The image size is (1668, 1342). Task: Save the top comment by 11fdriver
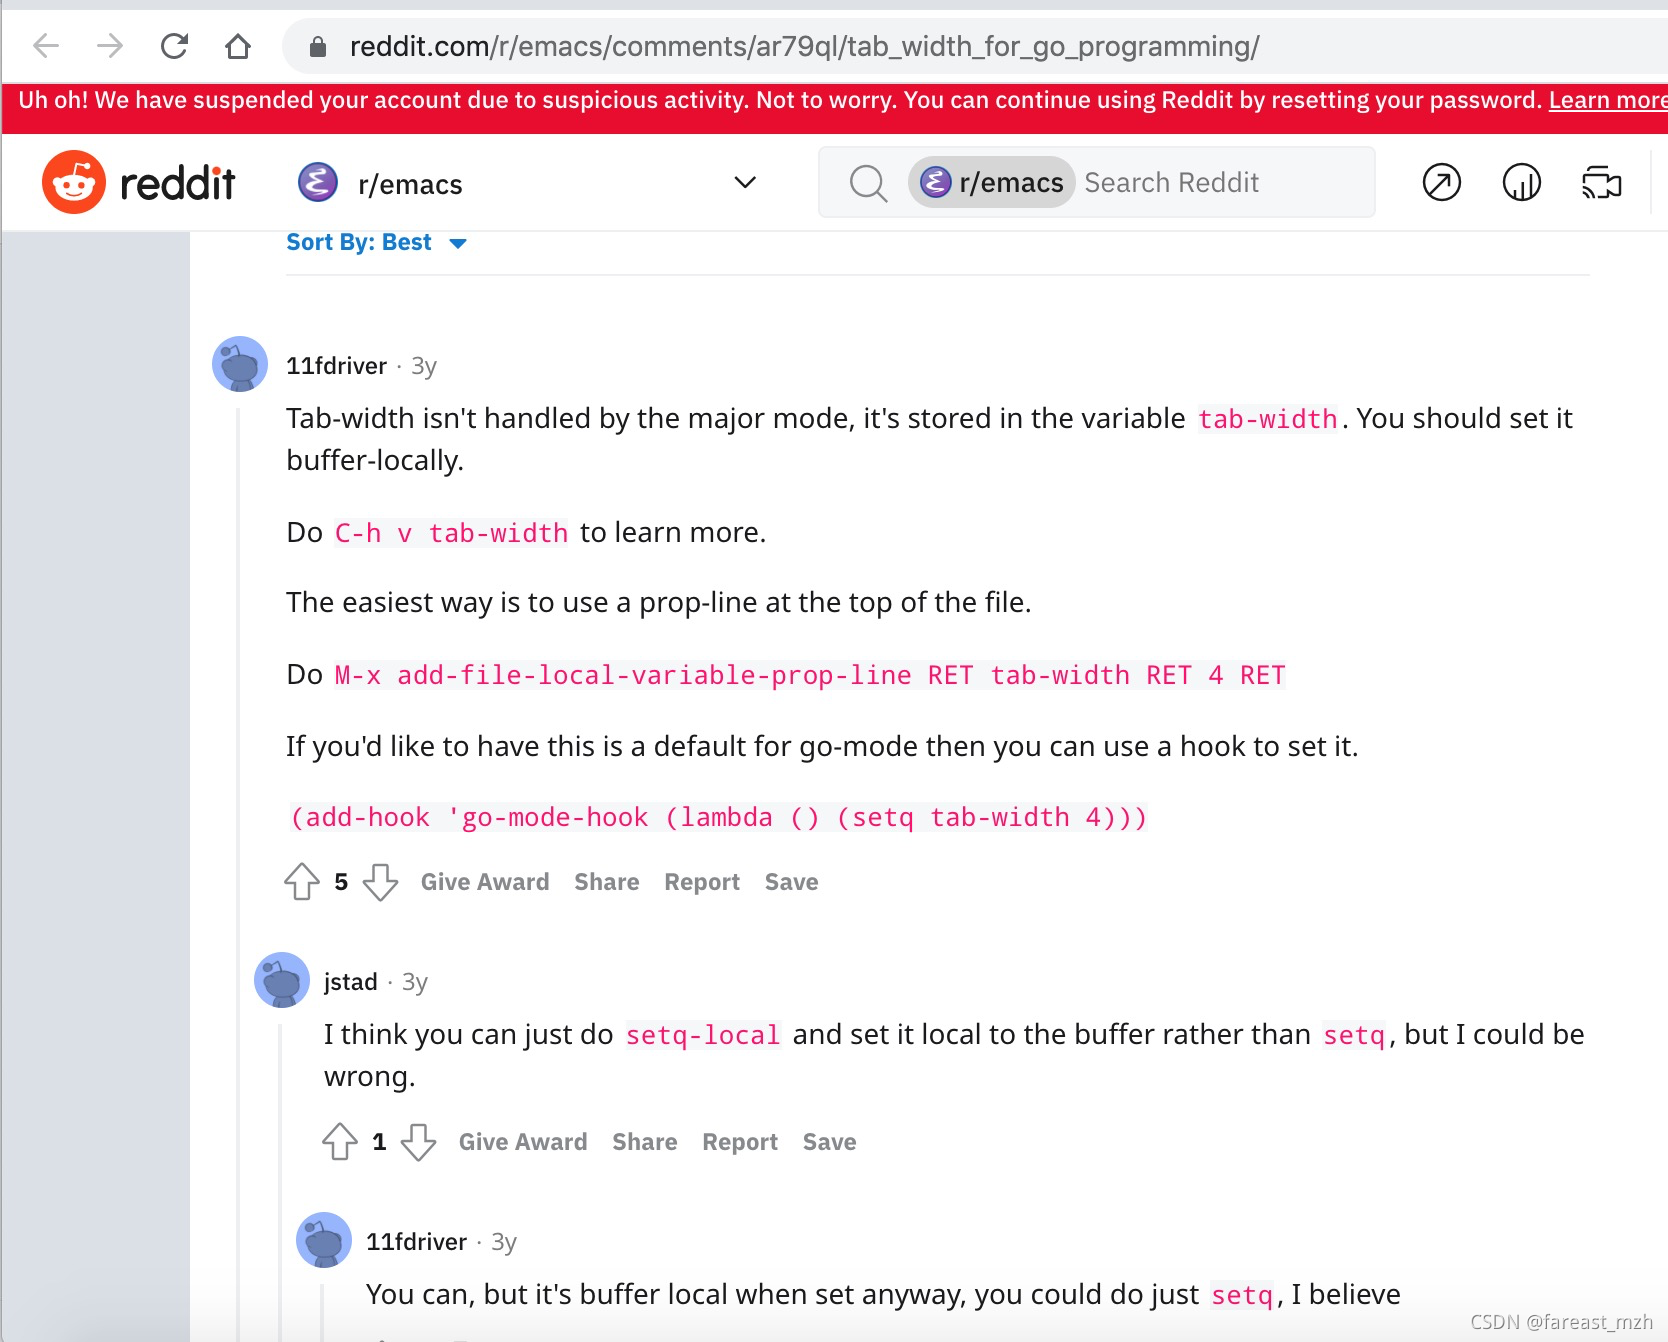791,881
